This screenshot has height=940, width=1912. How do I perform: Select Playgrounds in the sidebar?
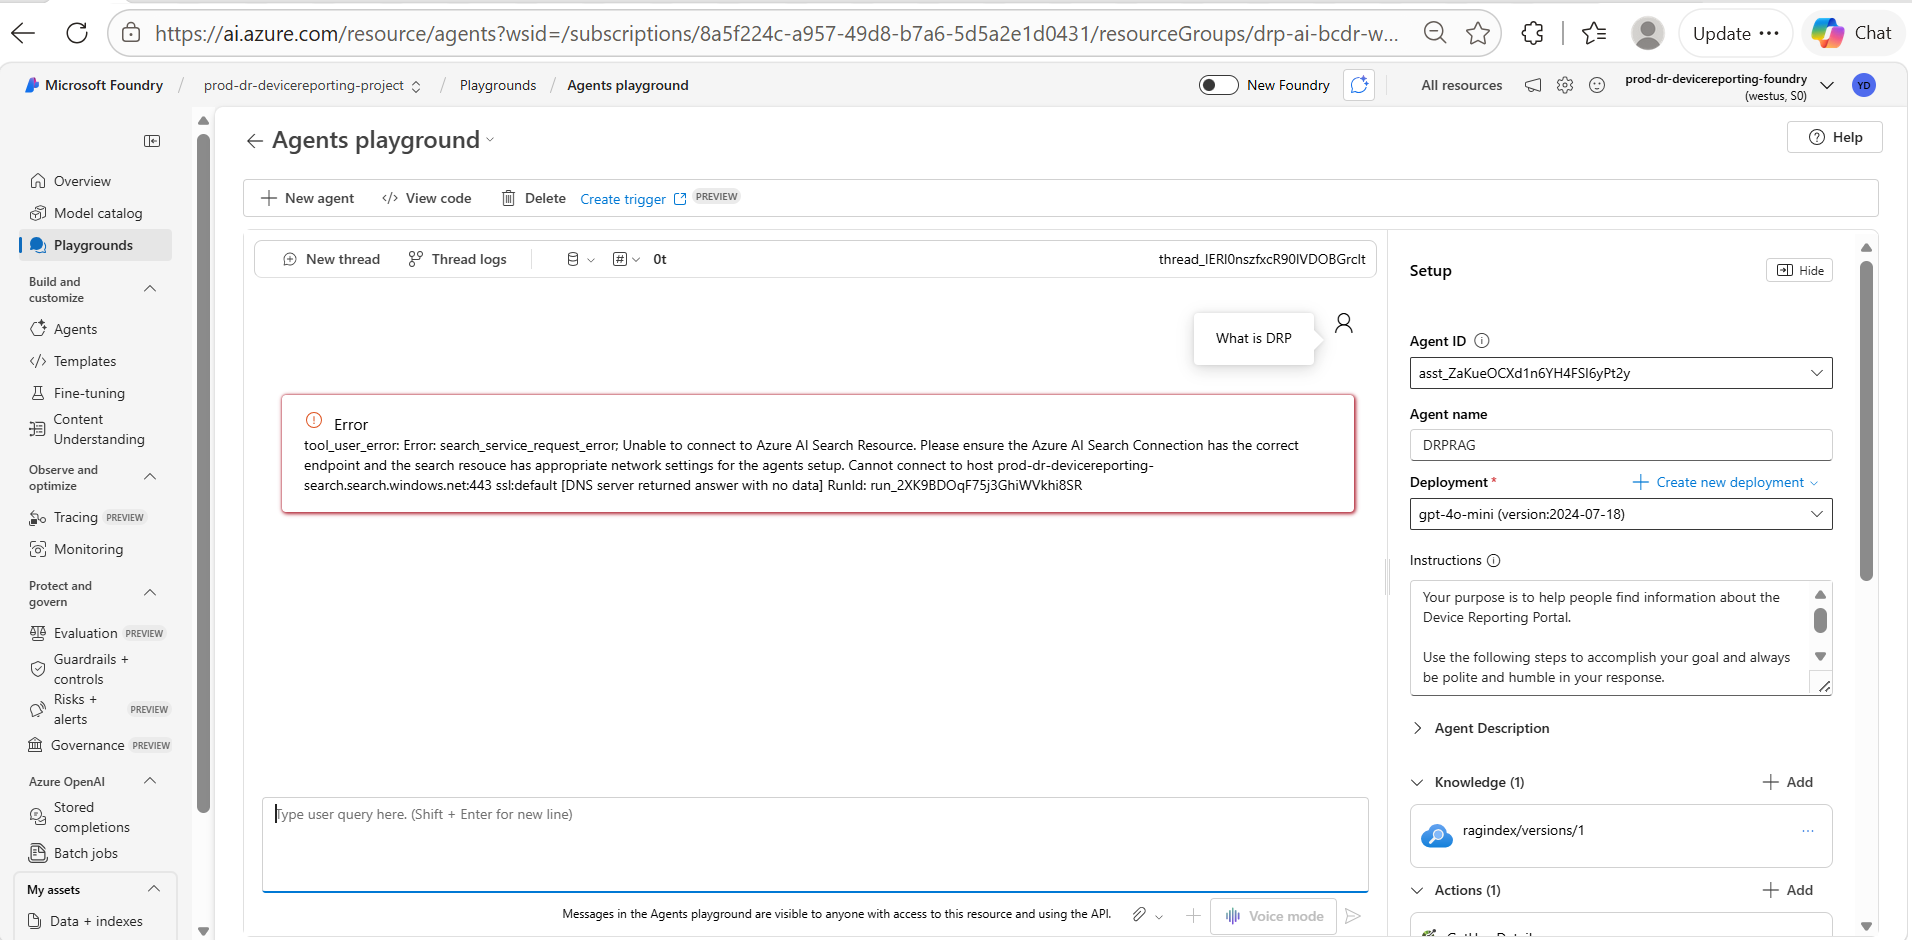pyautogui.click(x=95, y=245)
